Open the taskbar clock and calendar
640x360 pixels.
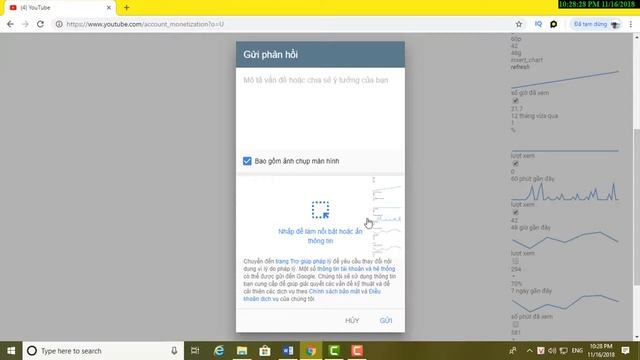pyautogui.click(x=601, y=351)
